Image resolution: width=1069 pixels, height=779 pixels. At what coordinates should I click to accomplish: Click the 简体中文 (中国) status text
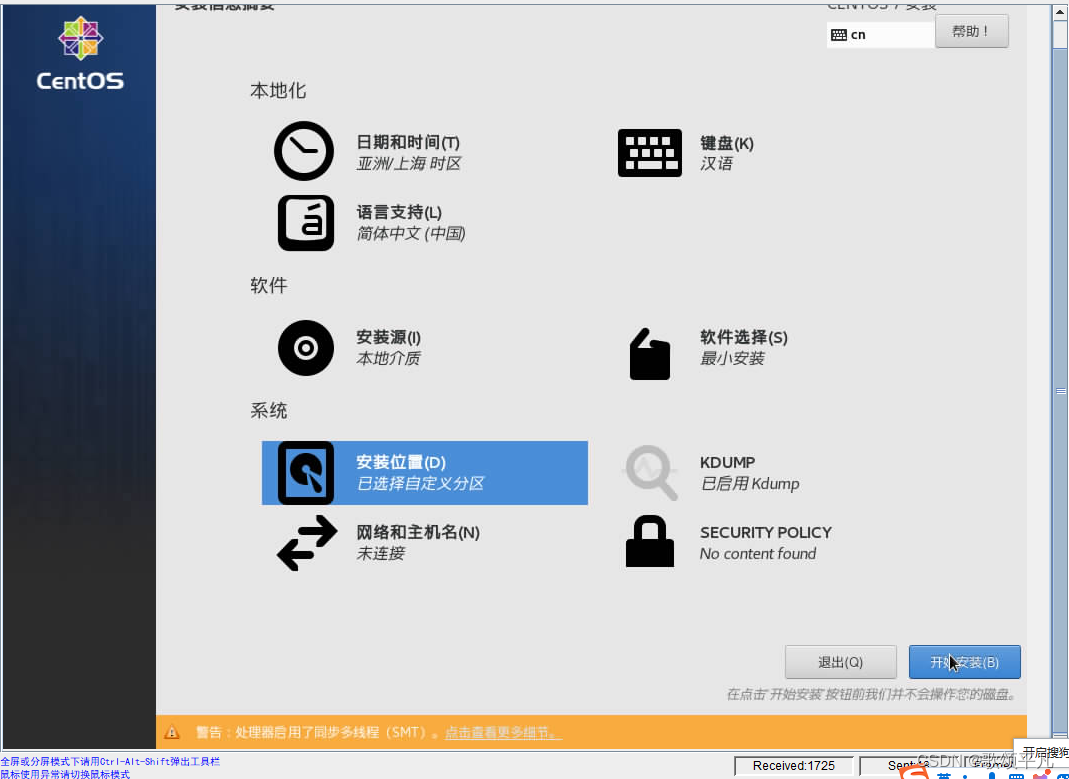[x=411, y=234]
